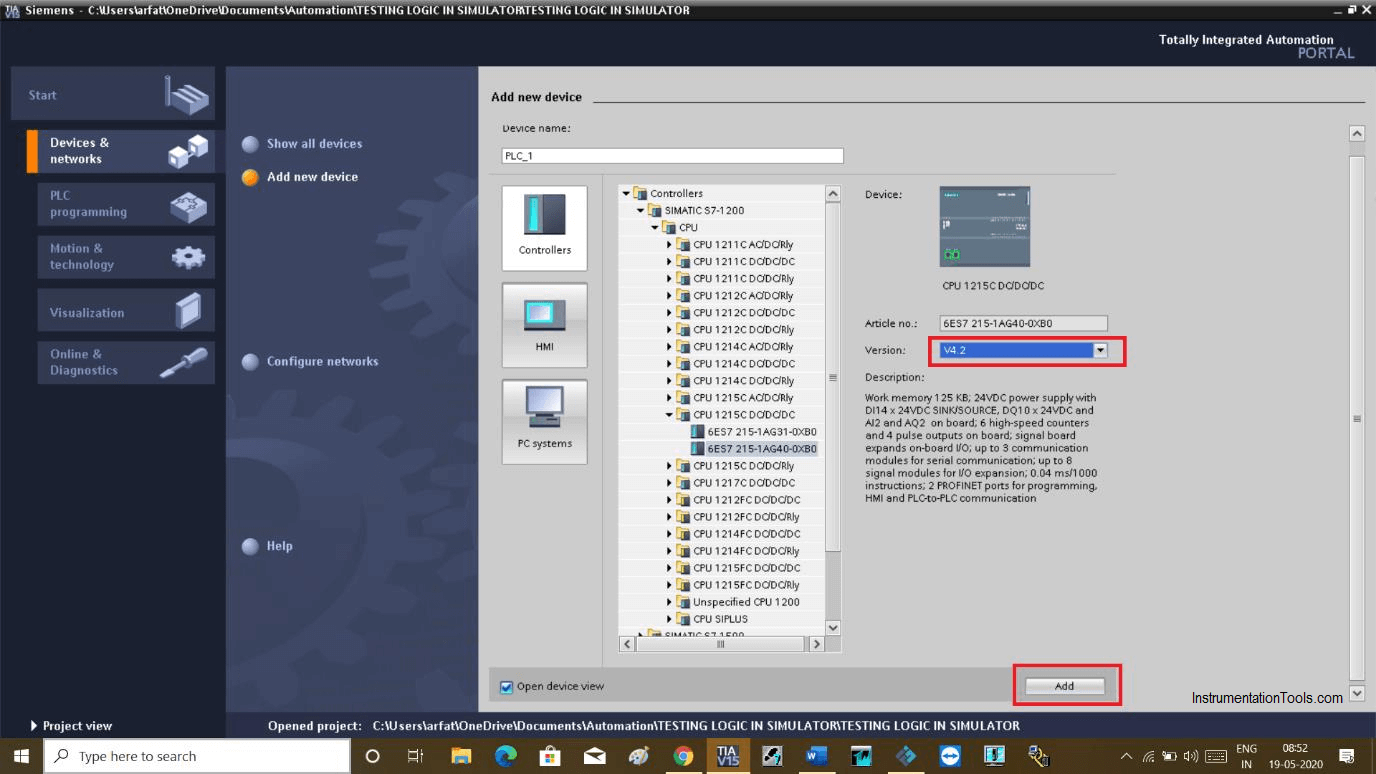
Task: Open the notification center icon
Action: 1346,756
